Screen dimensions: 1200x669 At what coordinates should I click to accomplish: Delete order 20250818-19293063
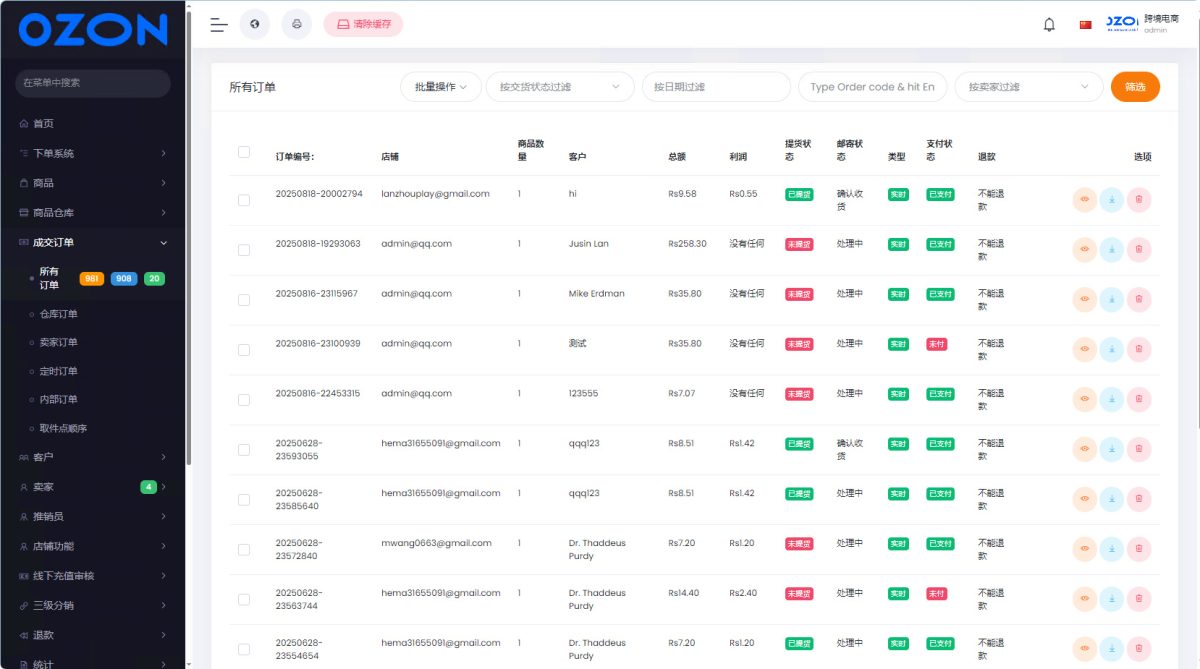point(1139,250)
